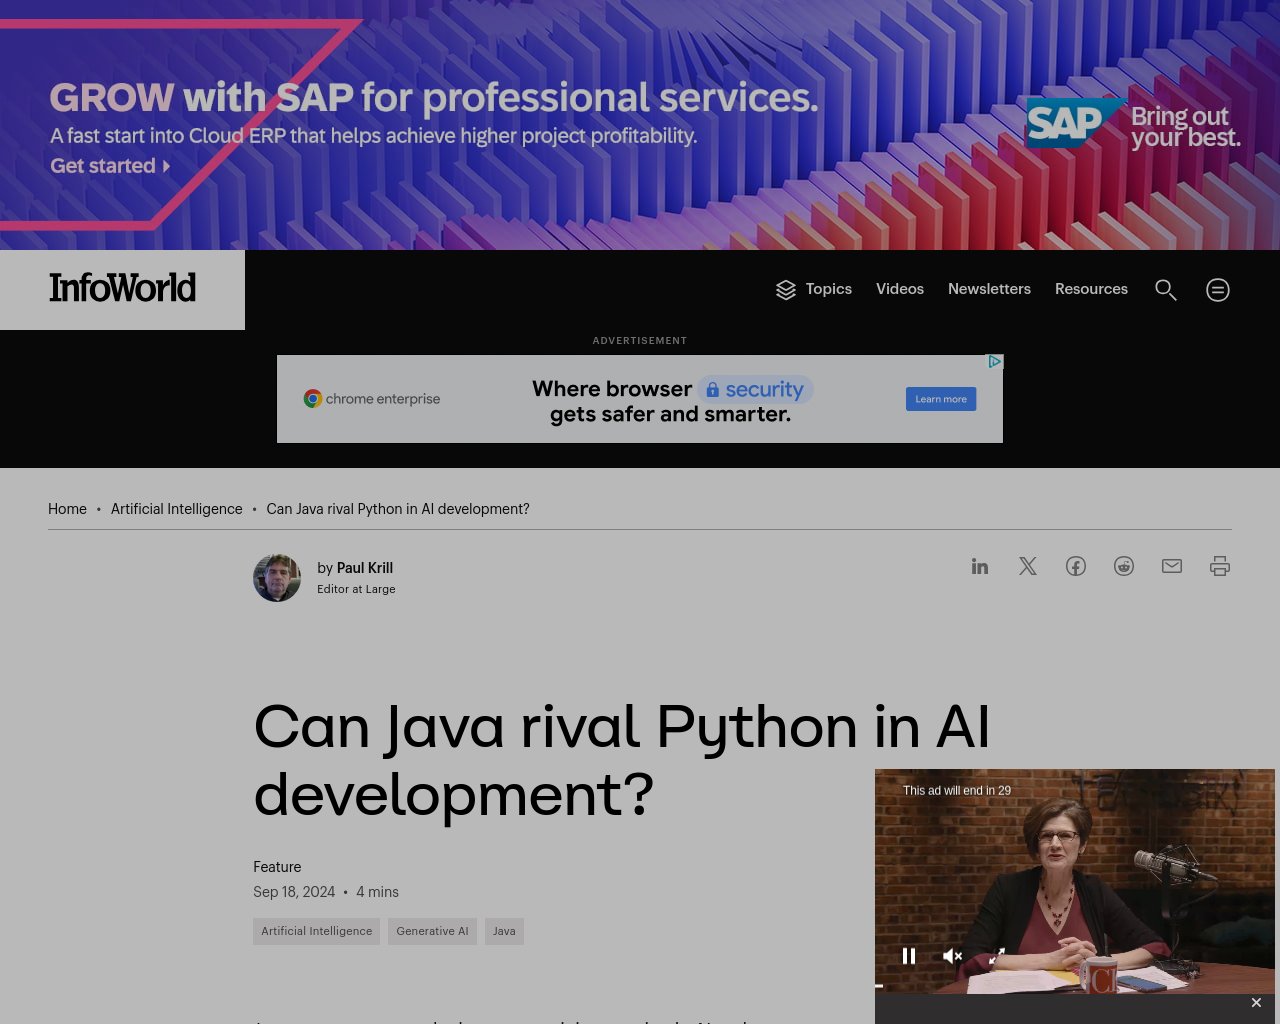Select the Generative AI tag

(432, 931)
